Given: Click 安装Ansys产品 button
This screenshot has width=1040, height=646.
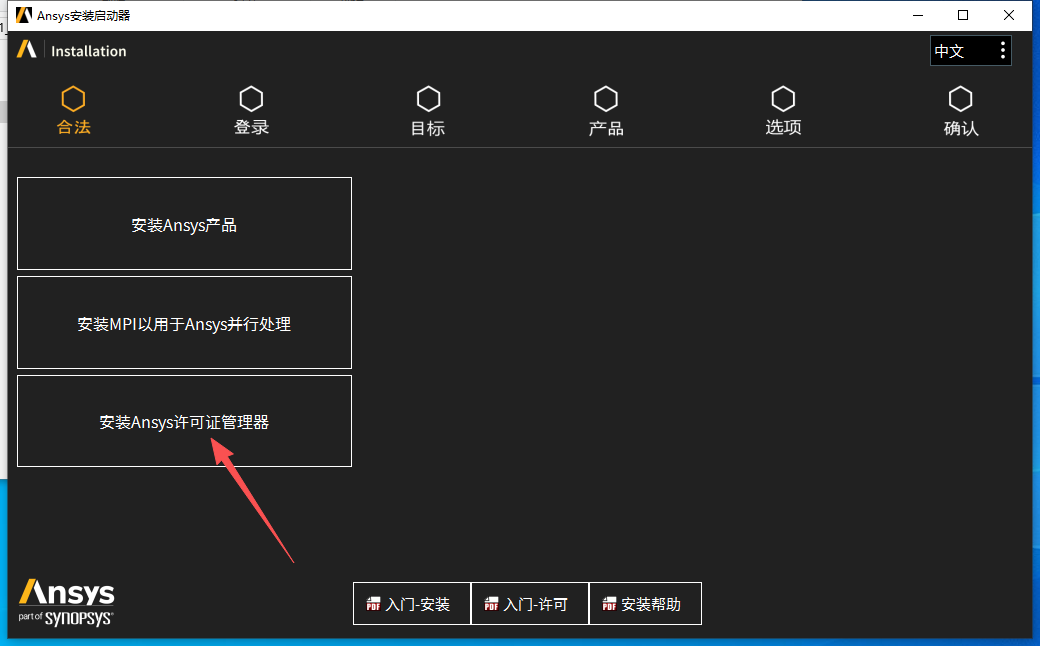Looking at the screenshot, I should (184, 223).
